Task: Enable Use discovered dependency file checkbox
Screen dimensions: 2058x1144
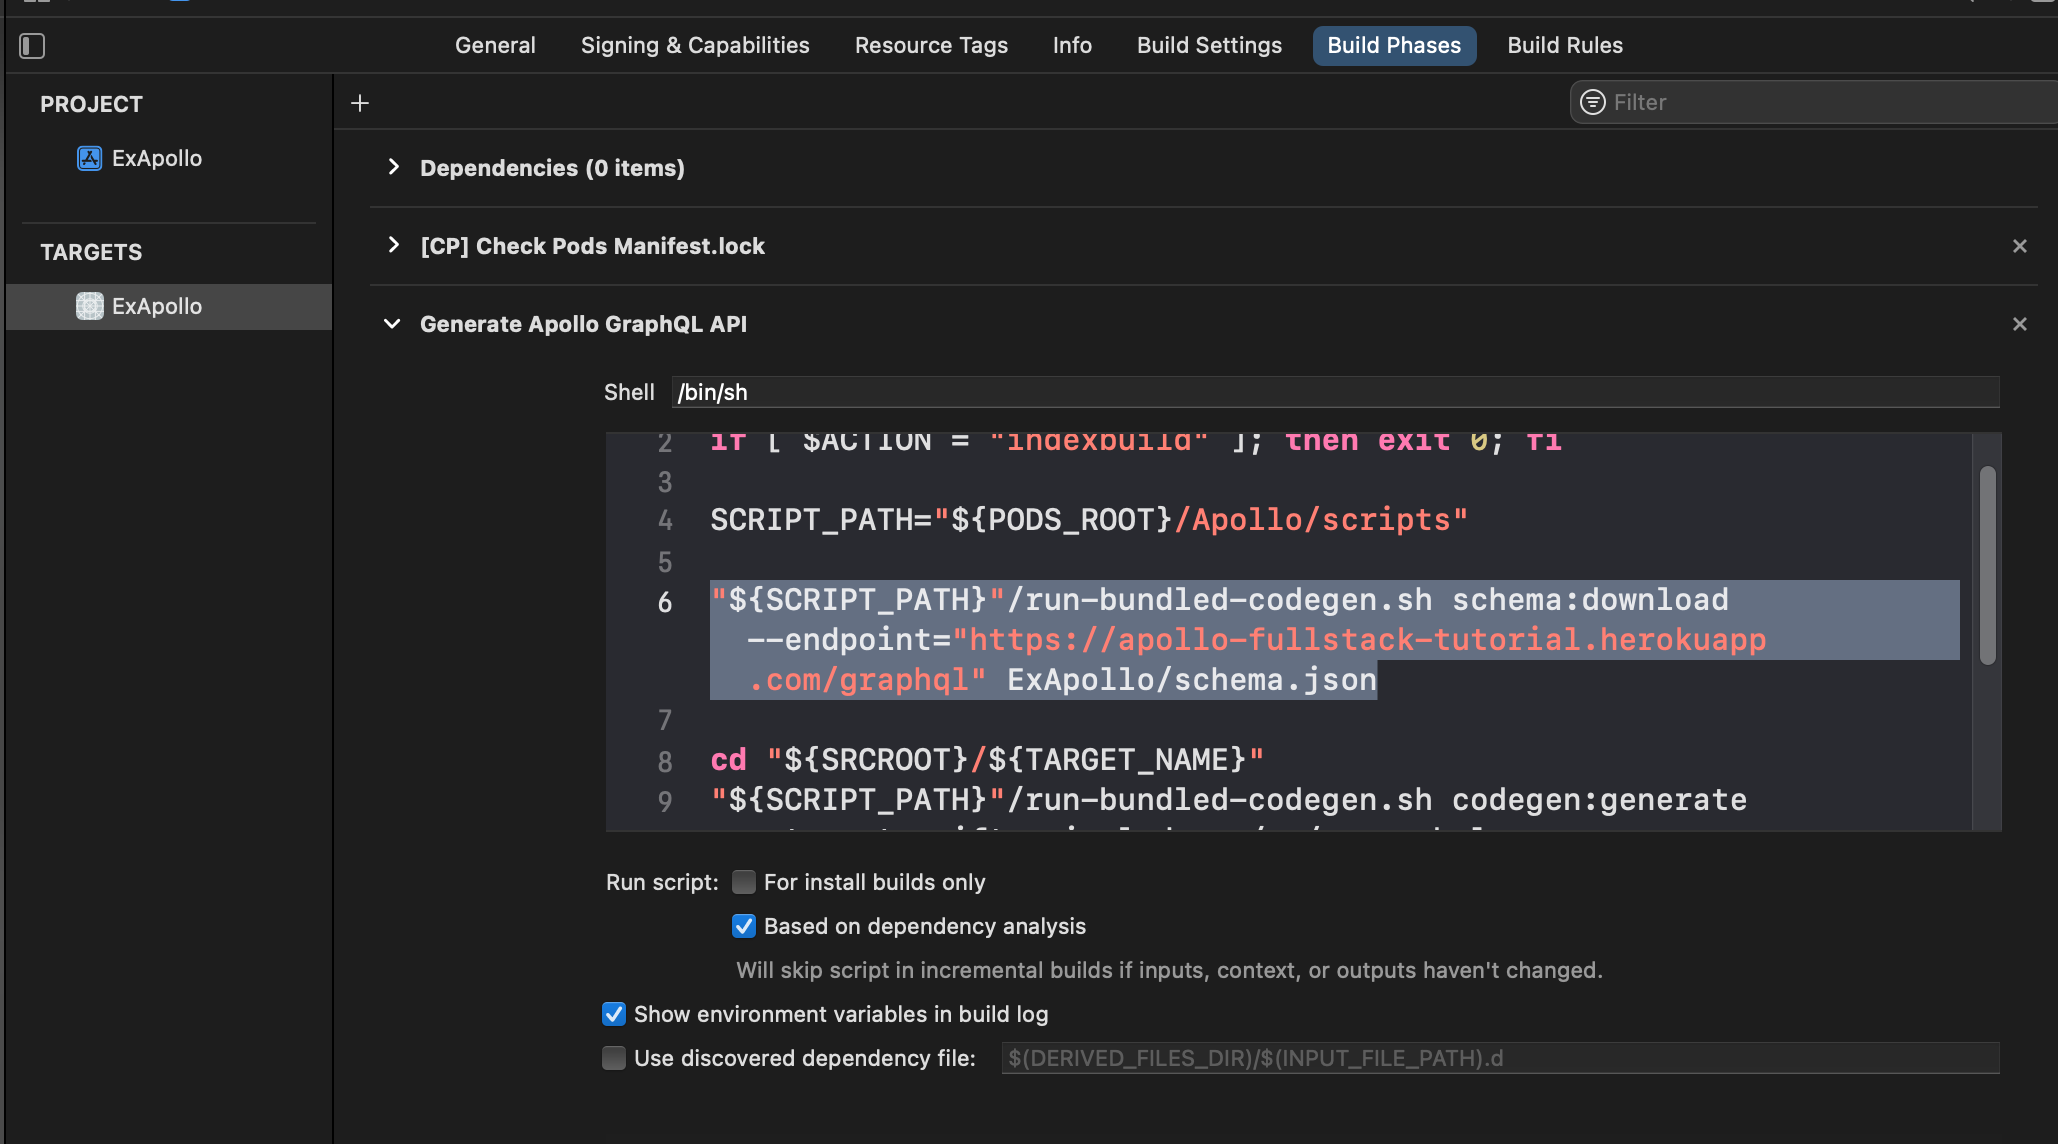Action: tap(613, 1058)
